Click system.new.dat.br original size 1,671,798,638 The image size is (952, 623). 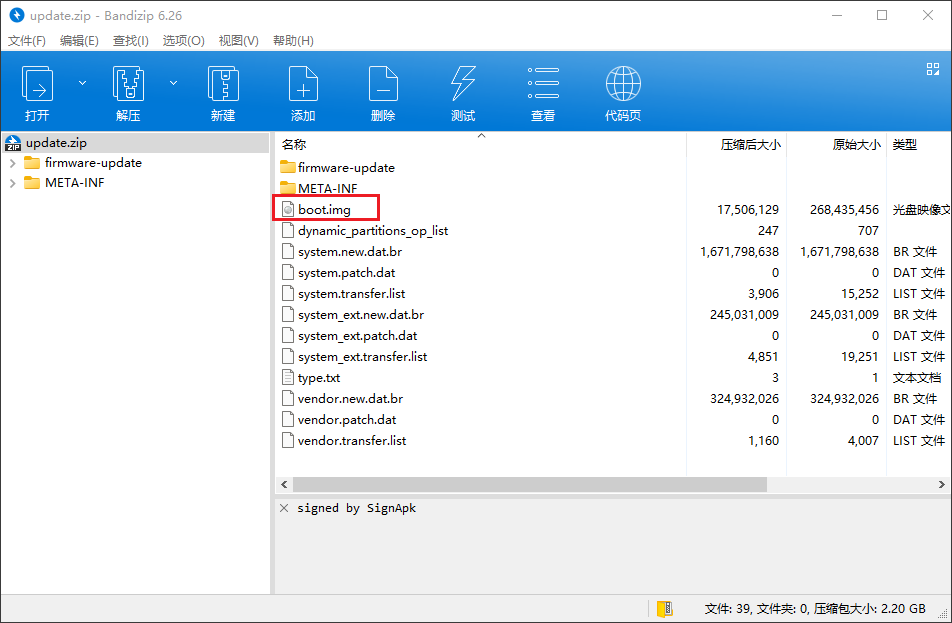point(839,251)
